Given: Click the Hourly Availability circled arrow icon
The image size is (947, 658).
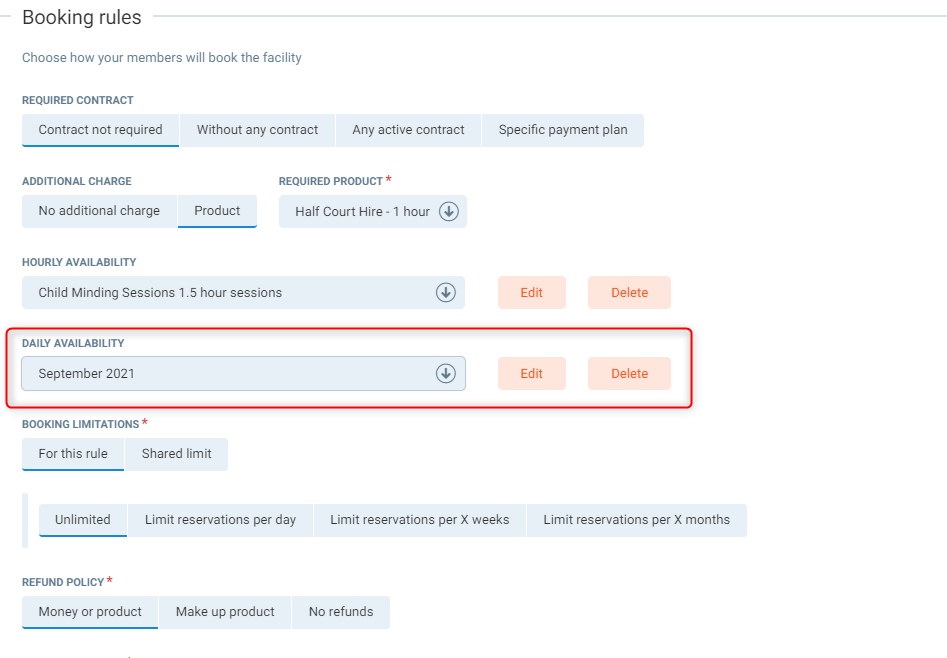Looking at the screenshot, I should click(446, 293).
